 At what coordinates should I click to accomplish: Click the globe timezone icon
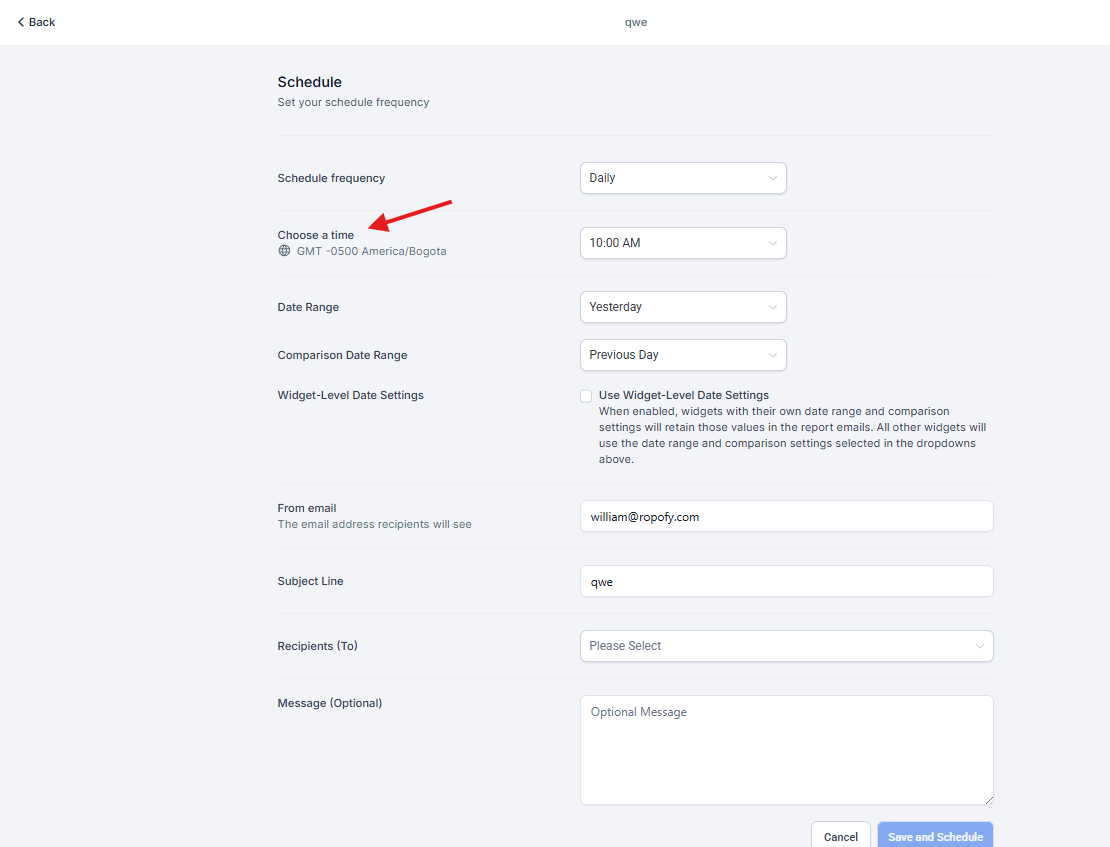pos(284,251)
